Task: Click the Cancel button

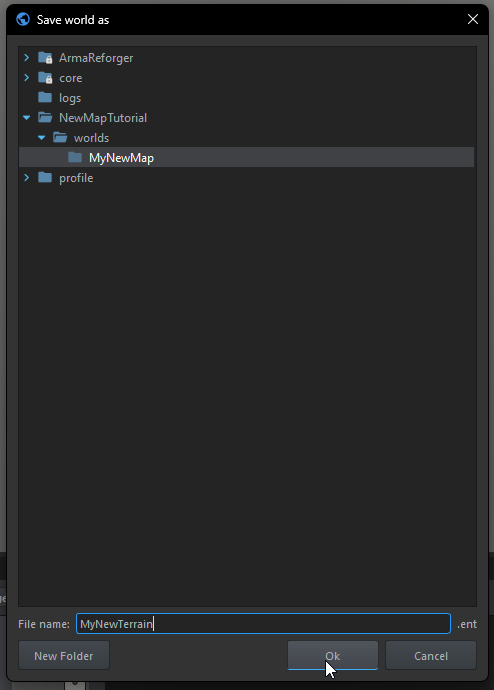Action: (x=431, y=656)
